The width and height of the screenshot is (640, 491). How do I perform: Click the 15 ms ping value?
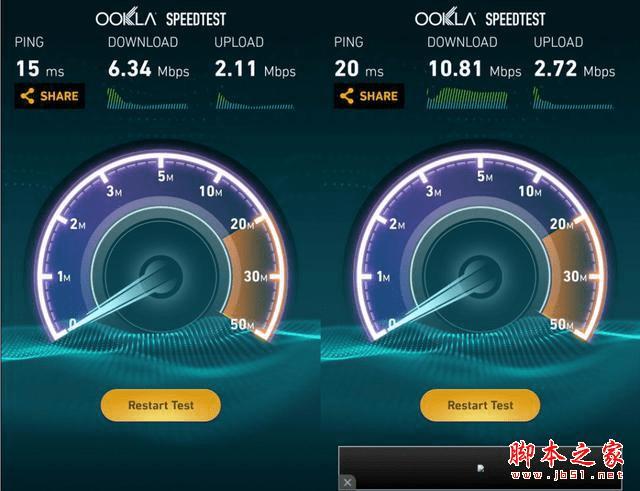click(x=40, y=69)
